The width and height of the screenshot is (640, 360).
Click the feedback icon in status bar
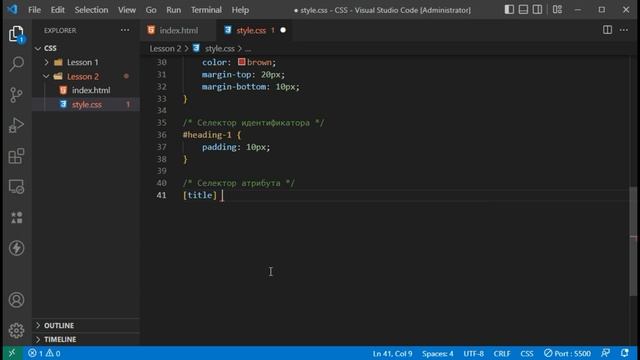coord(606,353)
